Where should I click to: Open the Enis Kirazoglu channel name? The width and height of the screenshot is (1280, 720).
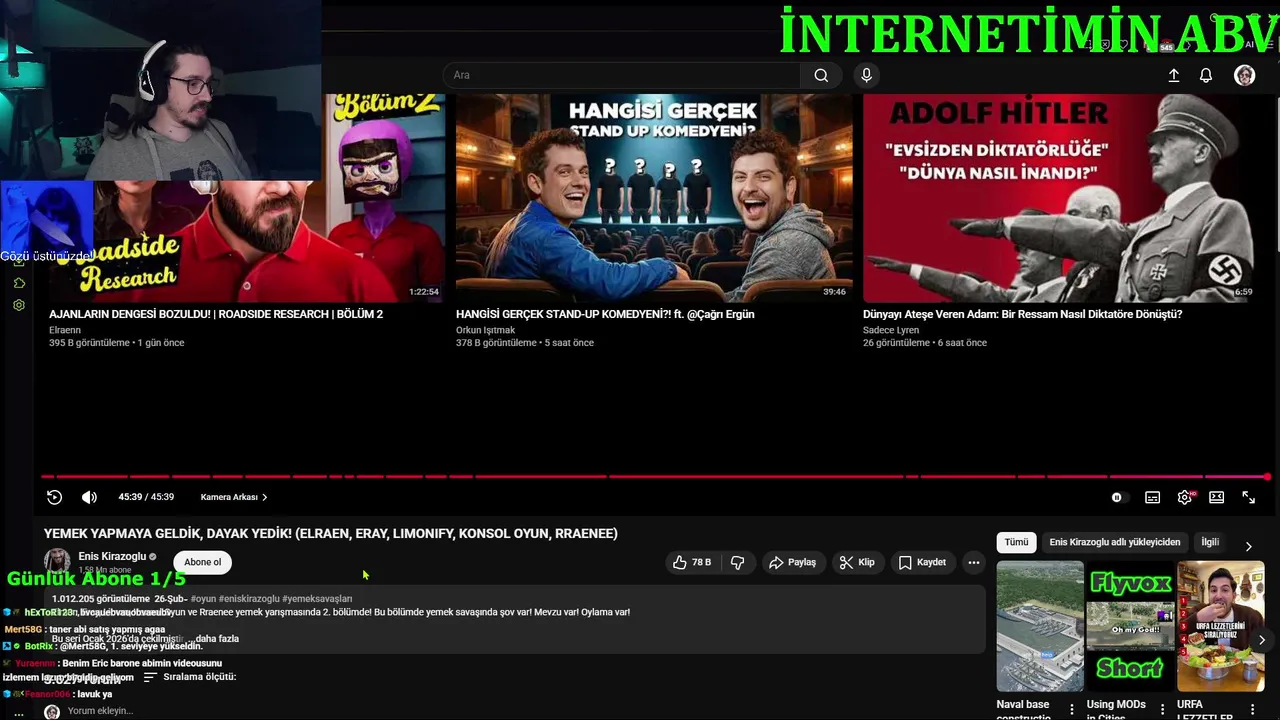pyautogui.click(x=112, y=556)
